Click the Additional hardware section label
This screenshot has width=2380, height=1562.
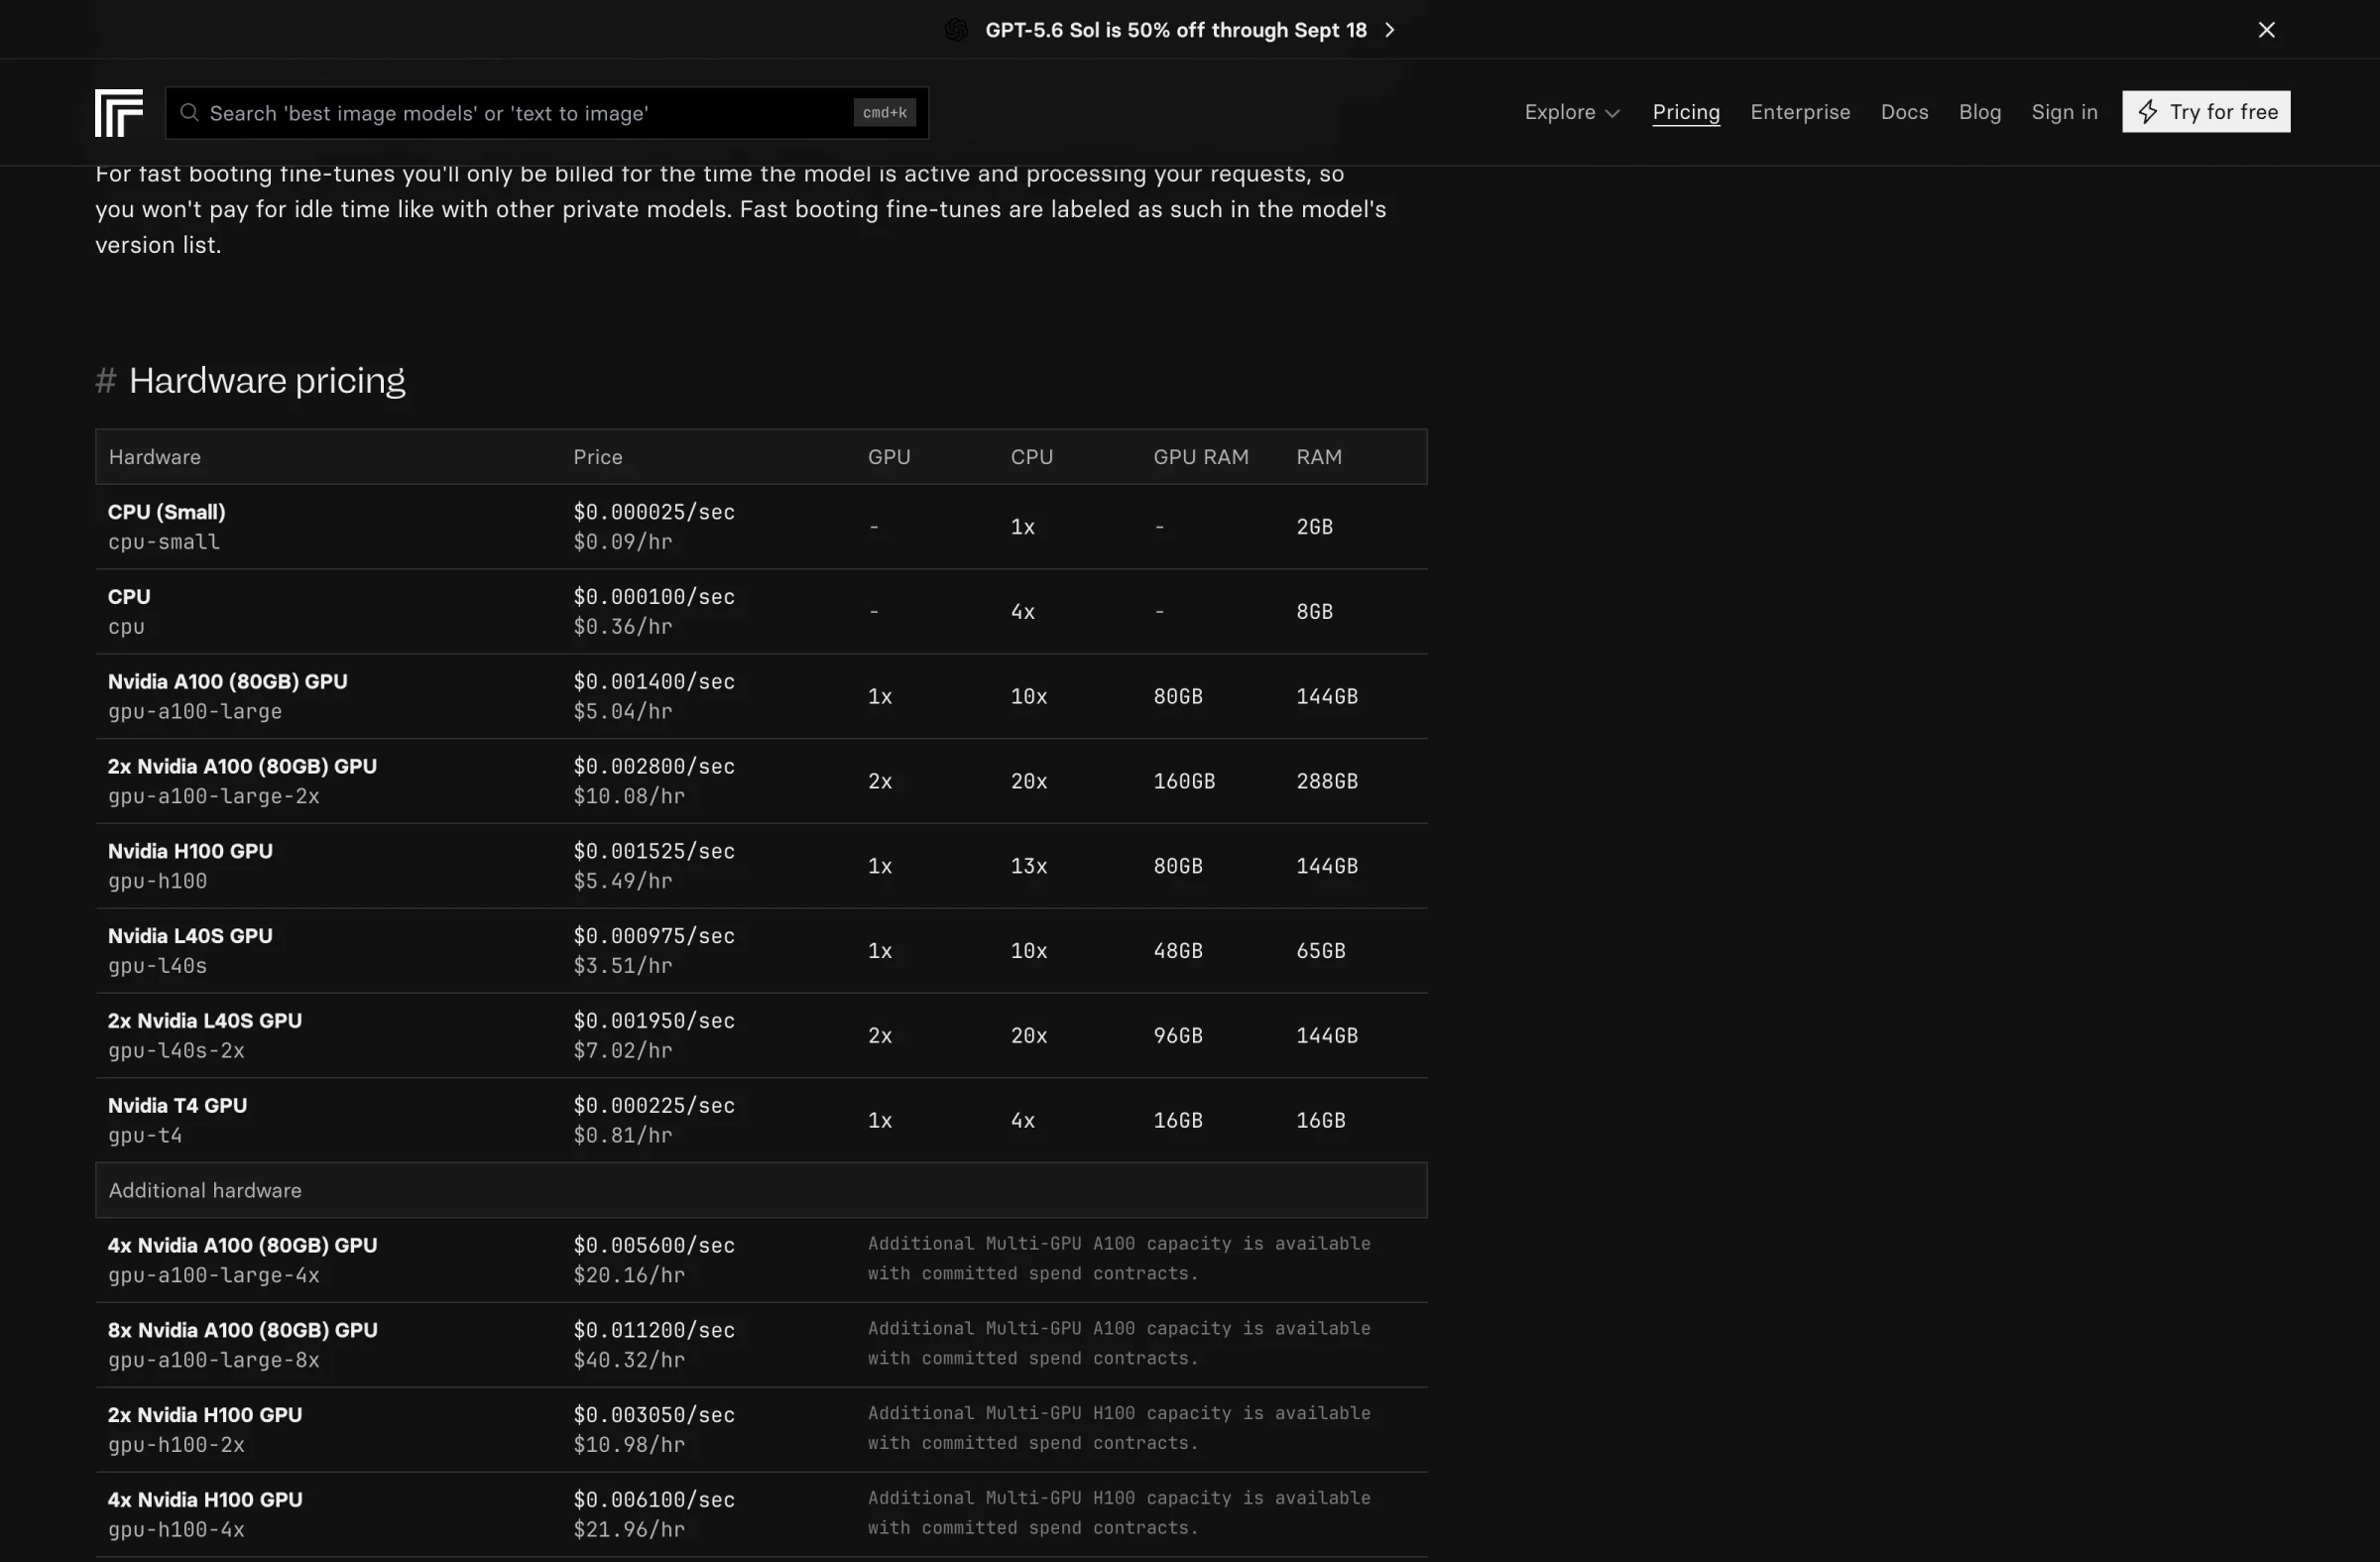coord(205,1191)
